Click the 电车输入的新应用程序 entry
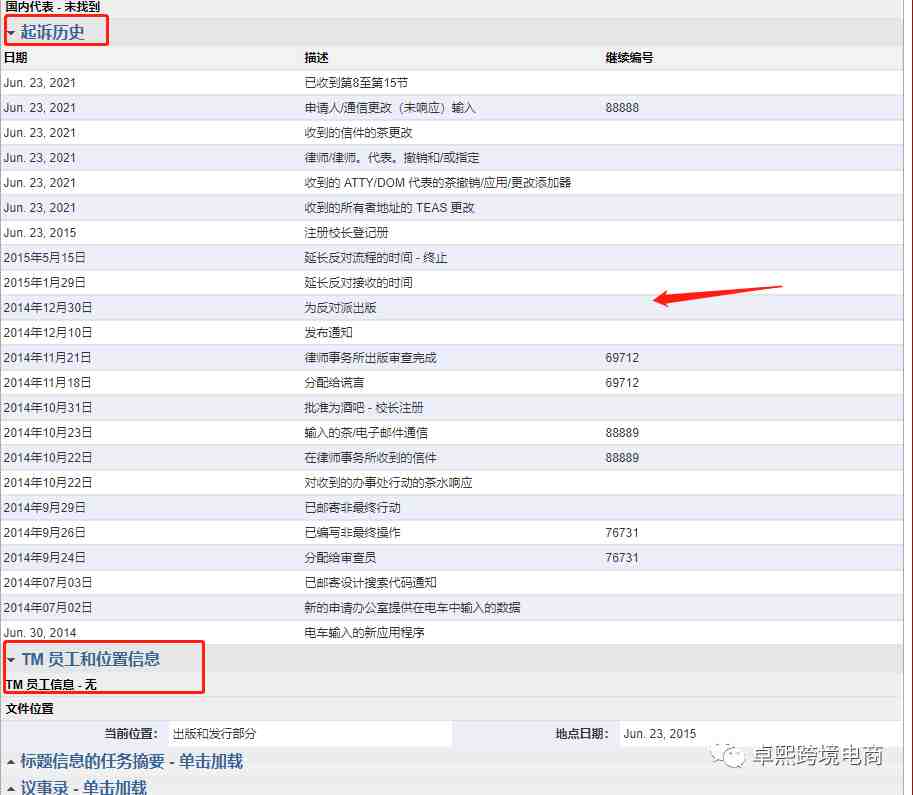This screenshot has width=913, height=795. click(x=364, y=633)
